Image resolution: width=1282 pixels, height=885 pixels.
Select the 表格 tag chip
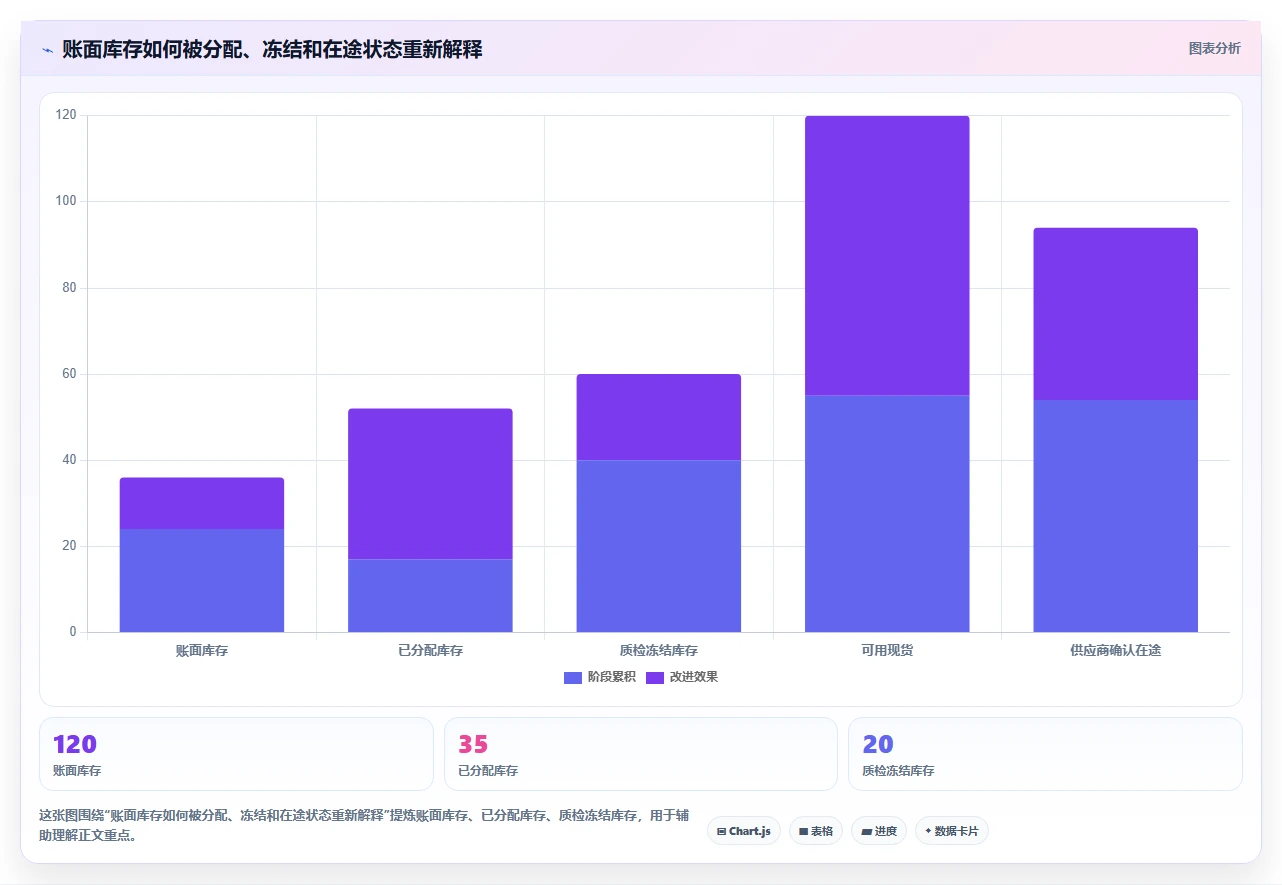click(x=816, y=831)
